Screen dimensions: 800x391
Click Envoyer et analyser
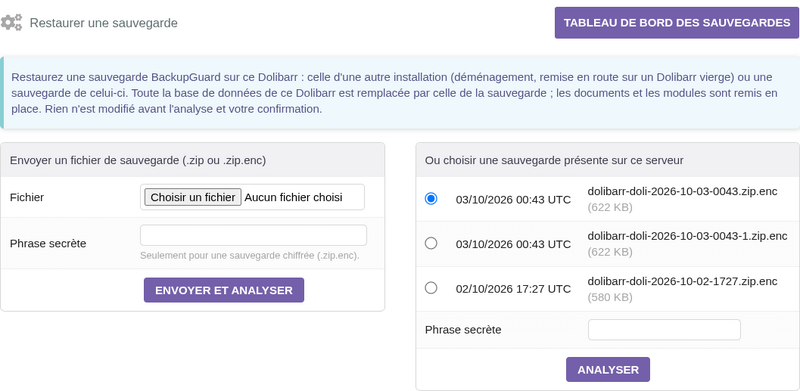pos(224,290)
